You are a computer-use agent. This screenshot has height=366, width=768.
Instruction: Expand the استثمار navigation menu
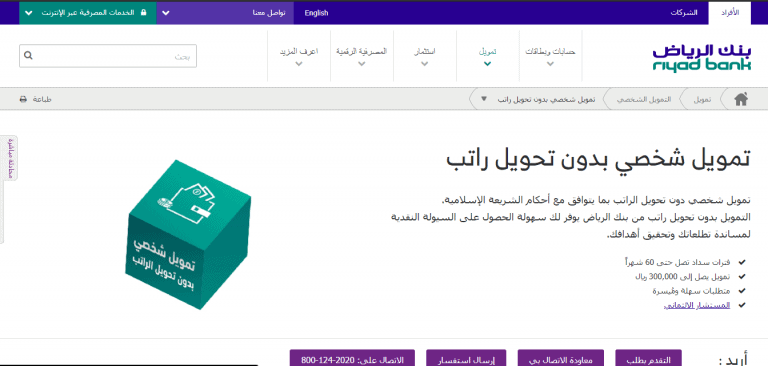click(x=425, y=56)
